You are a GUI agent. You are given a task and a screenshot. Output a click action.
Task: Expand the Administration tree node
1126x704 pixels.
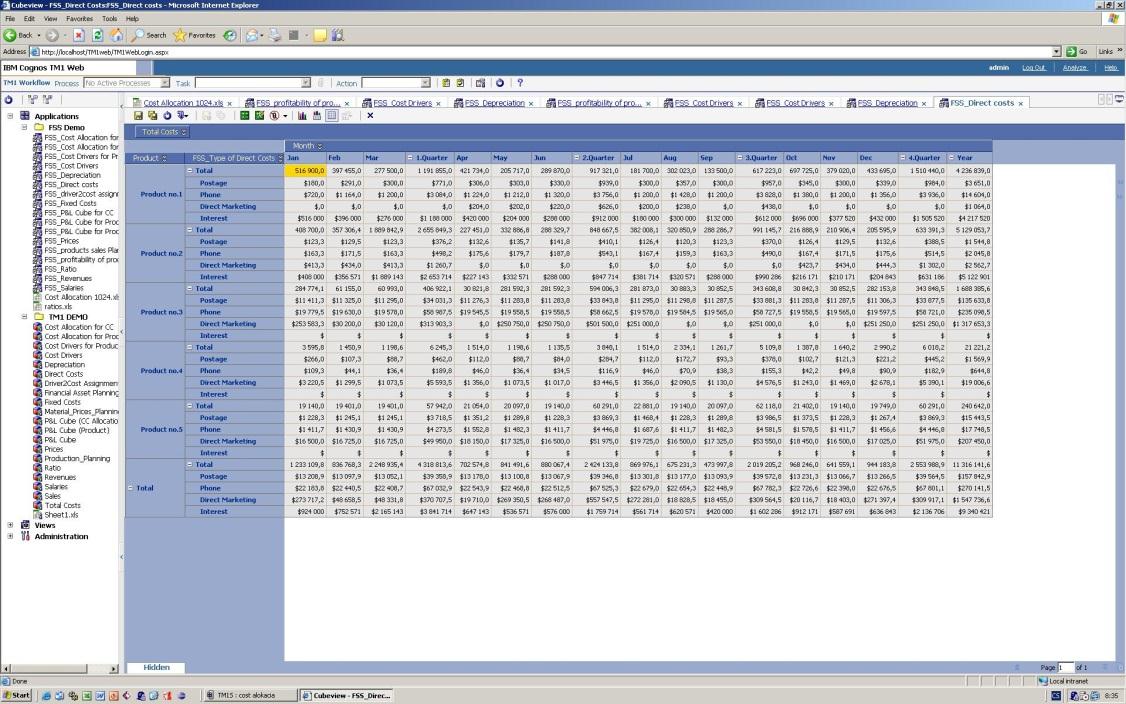point(10,537)
